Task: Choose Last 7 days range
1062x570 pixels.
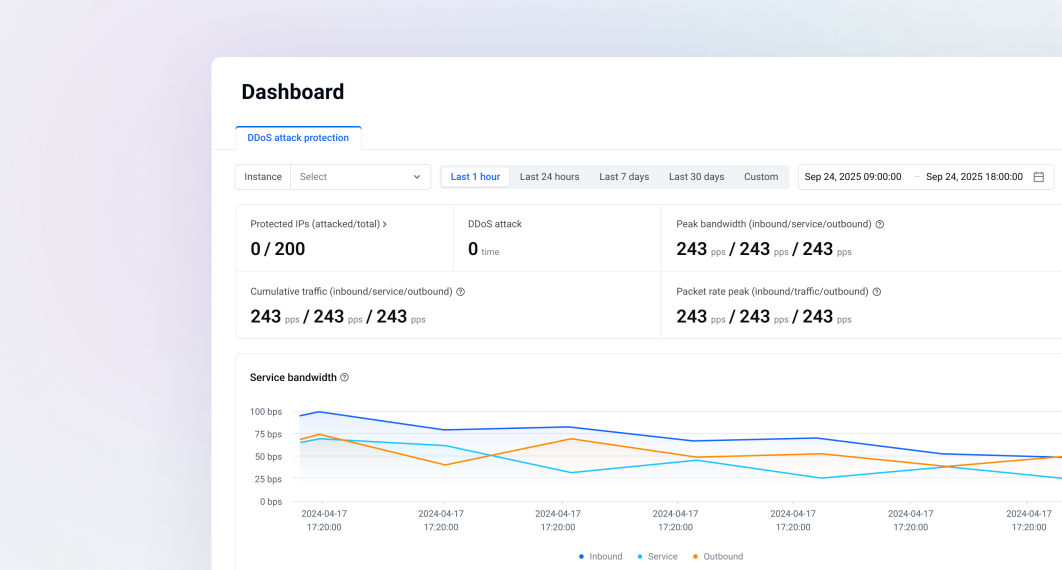Action: tap(624, 177)
